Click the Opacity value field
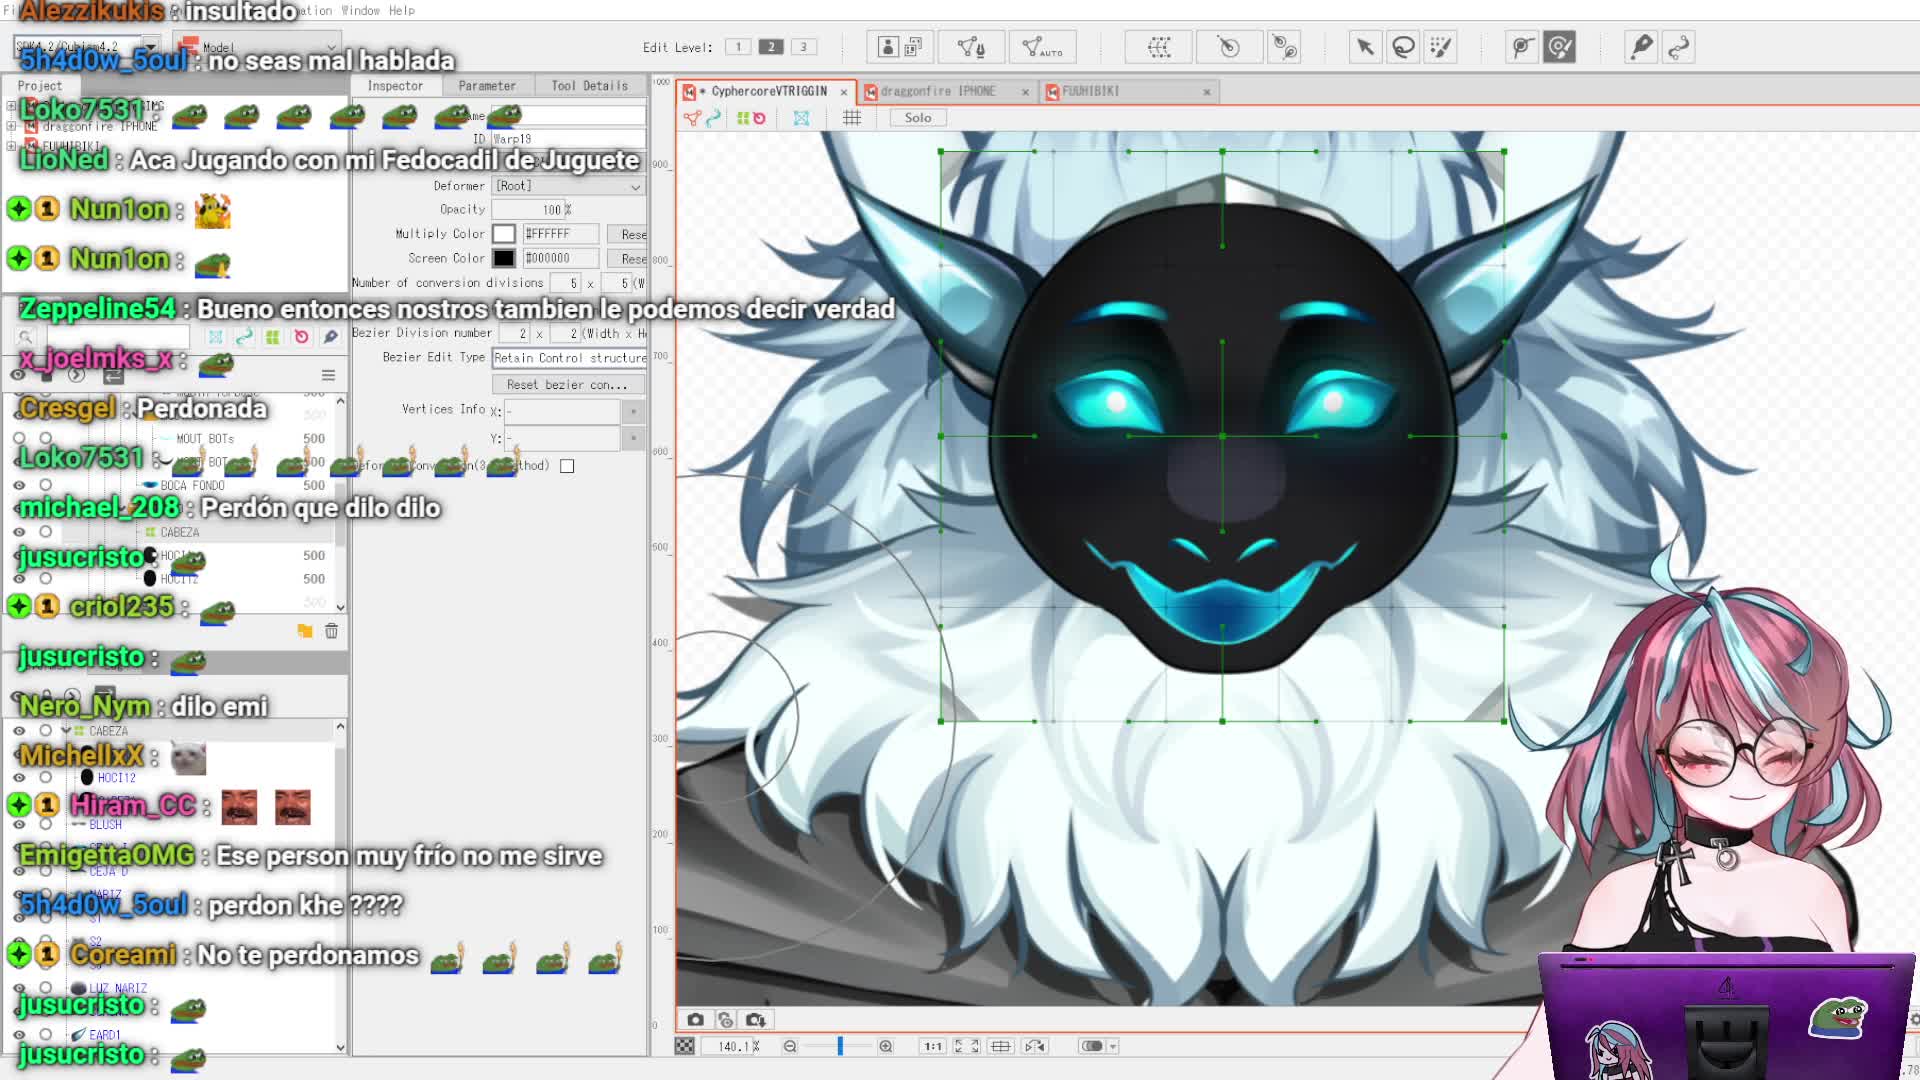The image size is (1920, 1080). [x=529, y=210]
